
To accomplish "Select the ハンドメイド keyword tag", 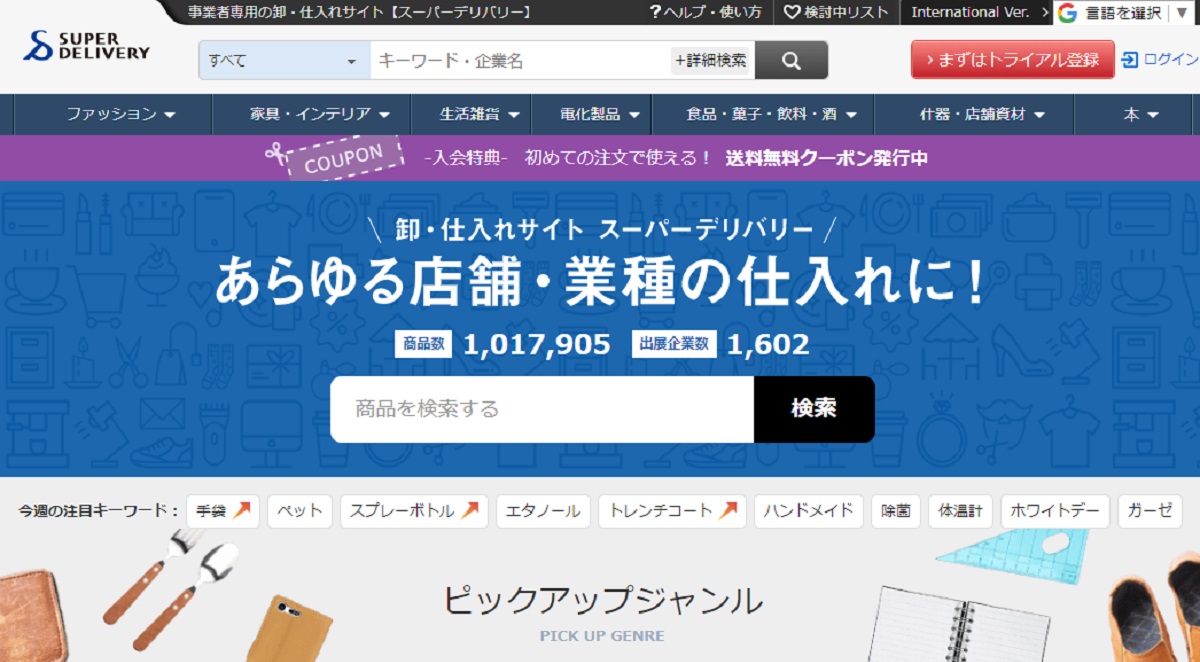I will [x=808, y=511].
